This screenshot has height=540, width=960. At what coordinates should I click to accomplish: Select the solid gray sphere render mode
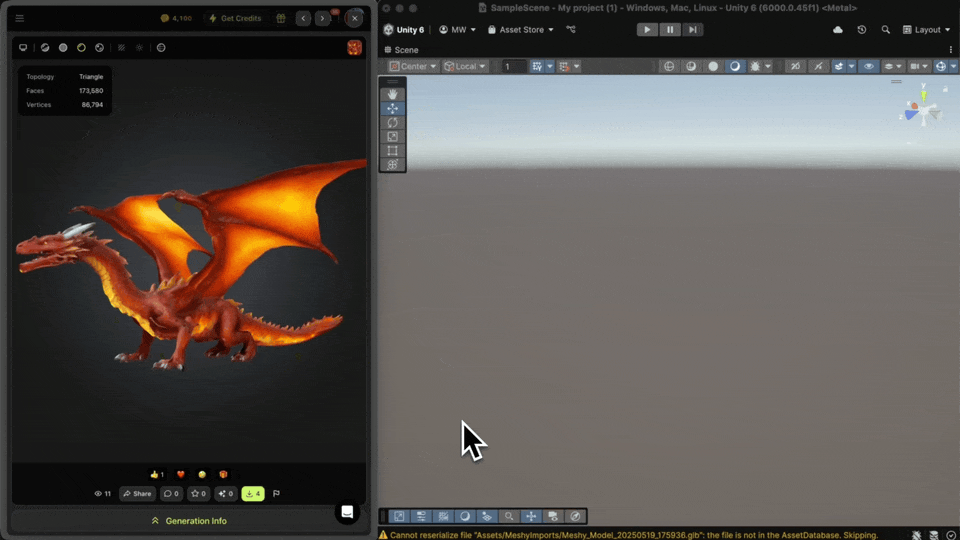(63, 48)
